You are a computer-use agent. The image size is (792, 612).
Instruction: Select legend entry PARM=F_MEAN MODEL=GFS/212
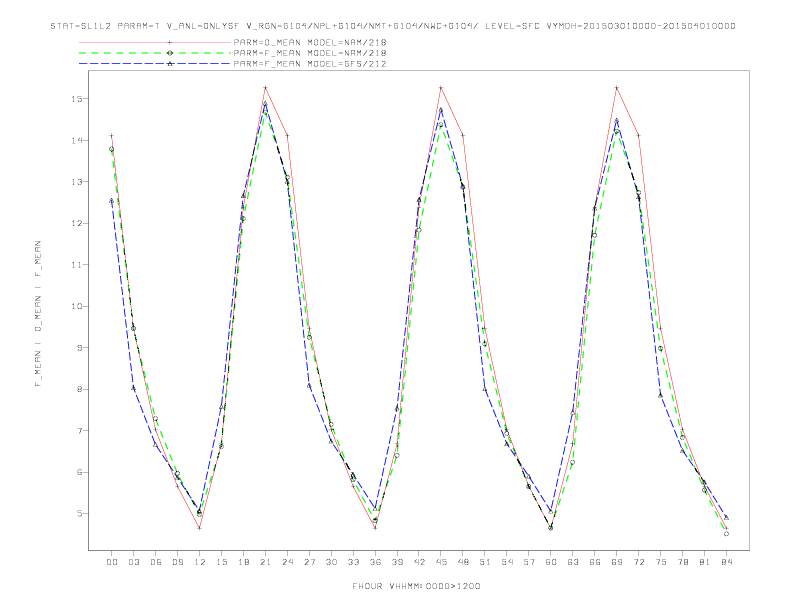point(310,64)
